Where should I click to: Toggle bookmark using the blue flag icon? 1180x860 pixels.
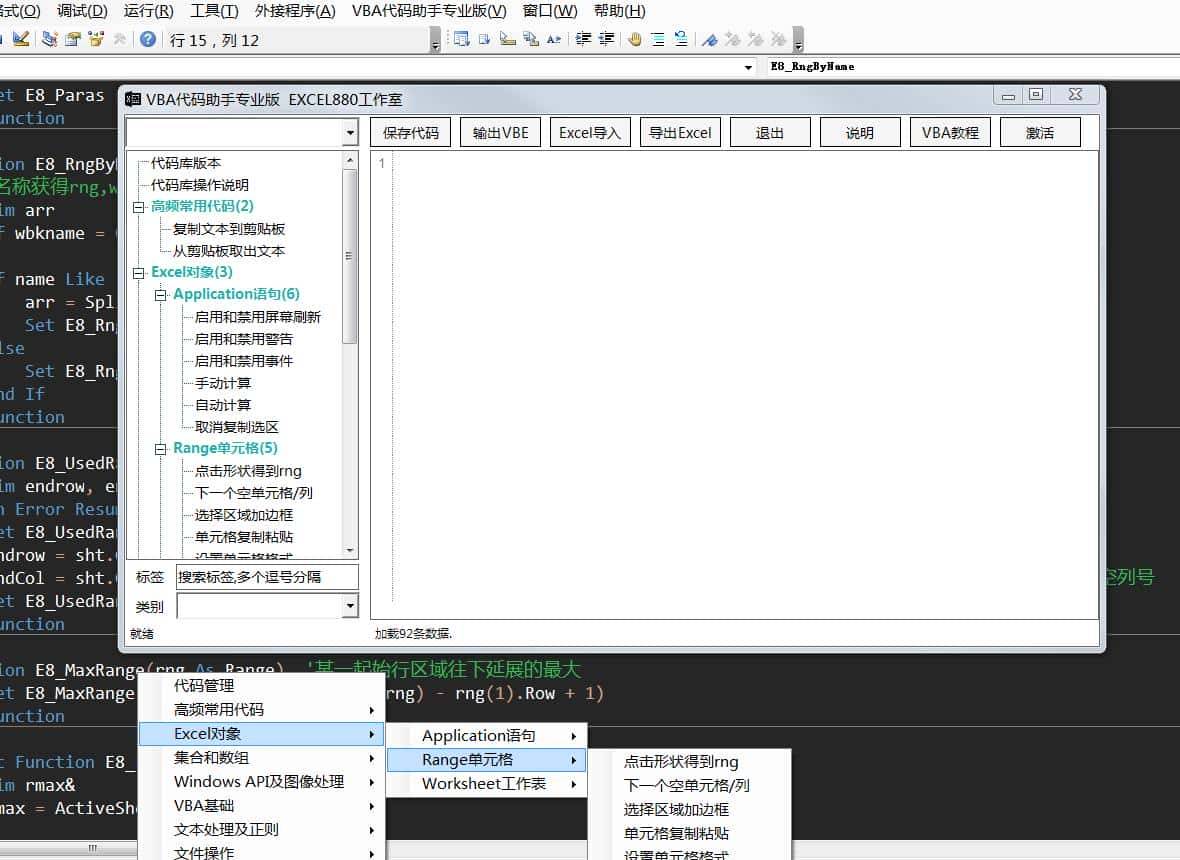[x=709, y=40]
